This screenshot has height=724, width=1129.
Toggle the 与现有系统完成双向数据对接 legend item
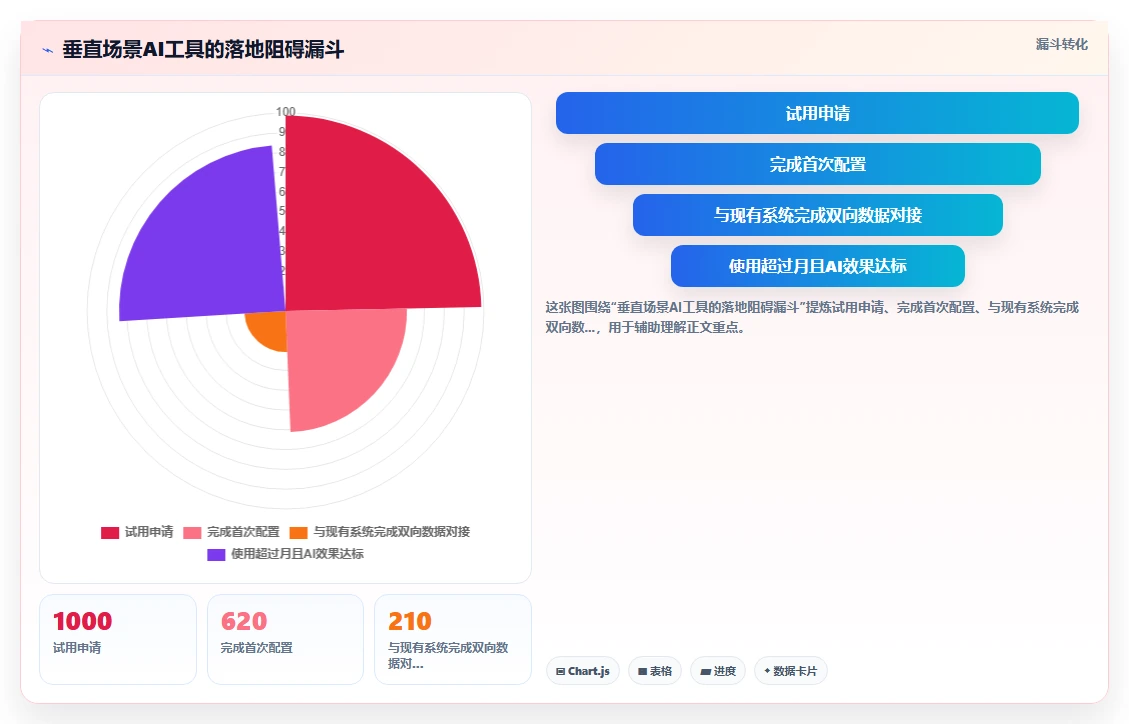point(379,532)
